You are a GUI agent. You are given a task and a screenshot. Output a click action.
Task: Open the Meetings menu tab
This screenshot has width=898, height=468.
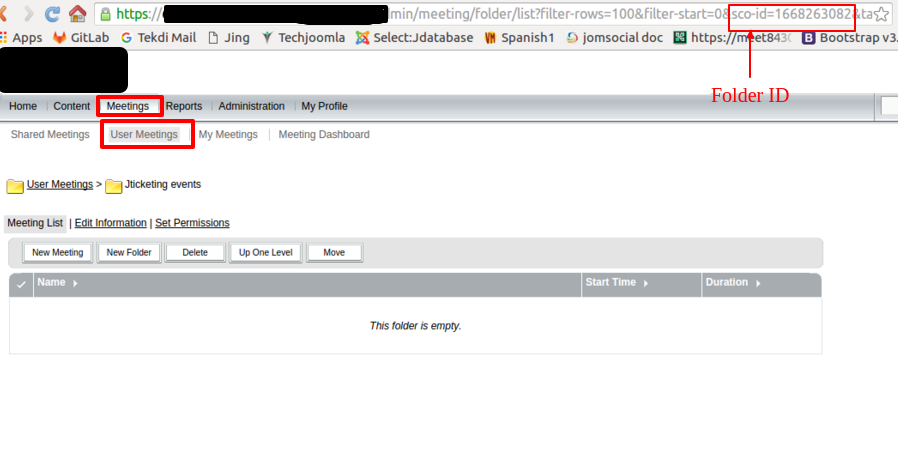point(128,106)
